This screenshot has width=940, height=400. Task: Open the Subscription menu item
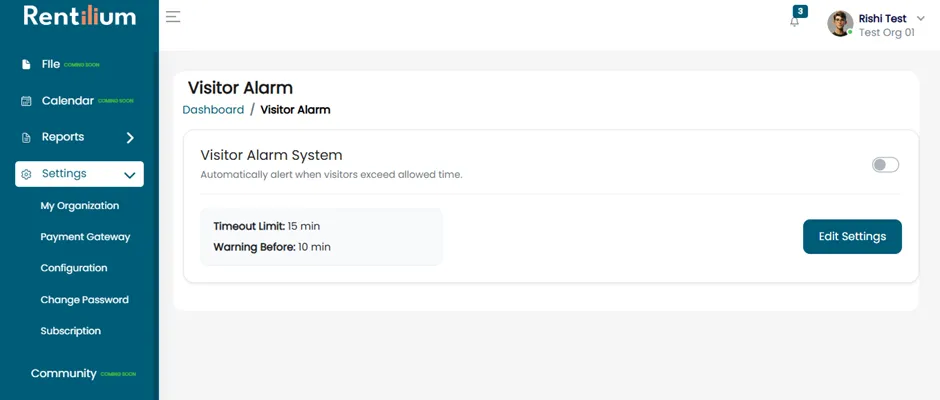[x=71, y=331]
